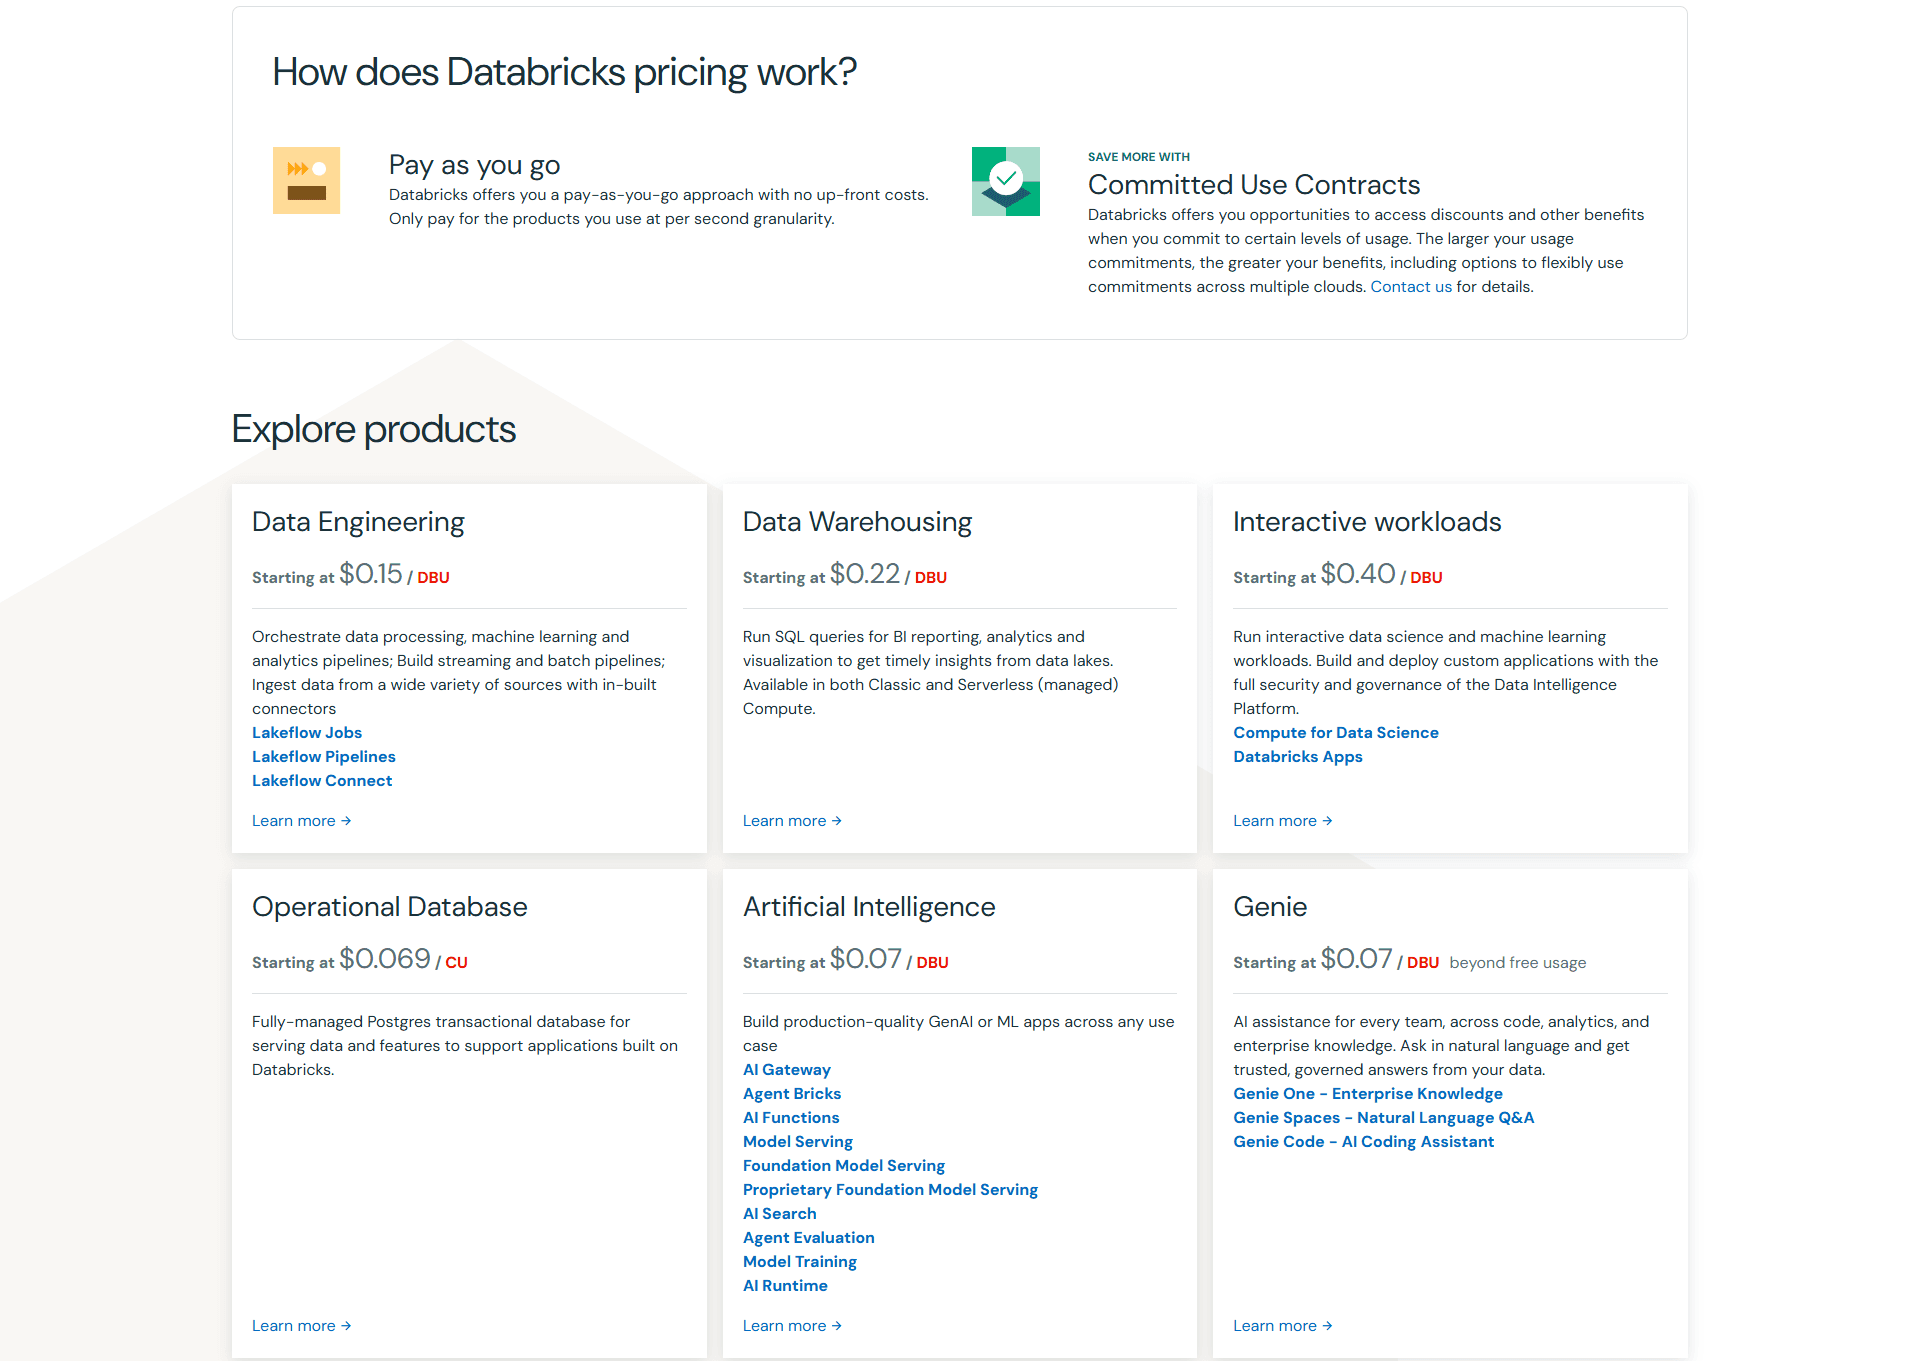Open the Contact us link
The height and width of the screenshot is (1361, 1920).
[1411, 287]
